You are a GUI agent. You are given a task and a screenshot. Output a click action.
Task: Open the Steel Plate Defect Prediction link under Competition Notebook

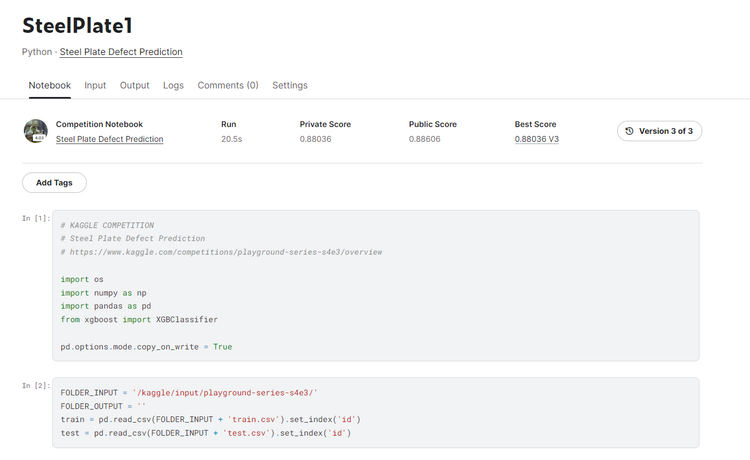(x=110, y=139)
